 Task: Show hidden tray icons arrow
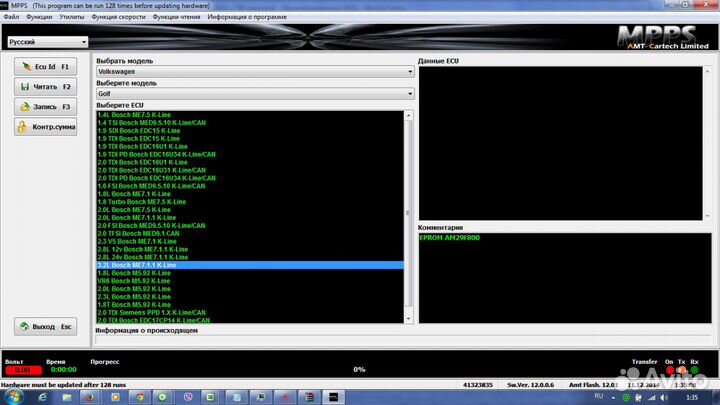pos(613,398)
